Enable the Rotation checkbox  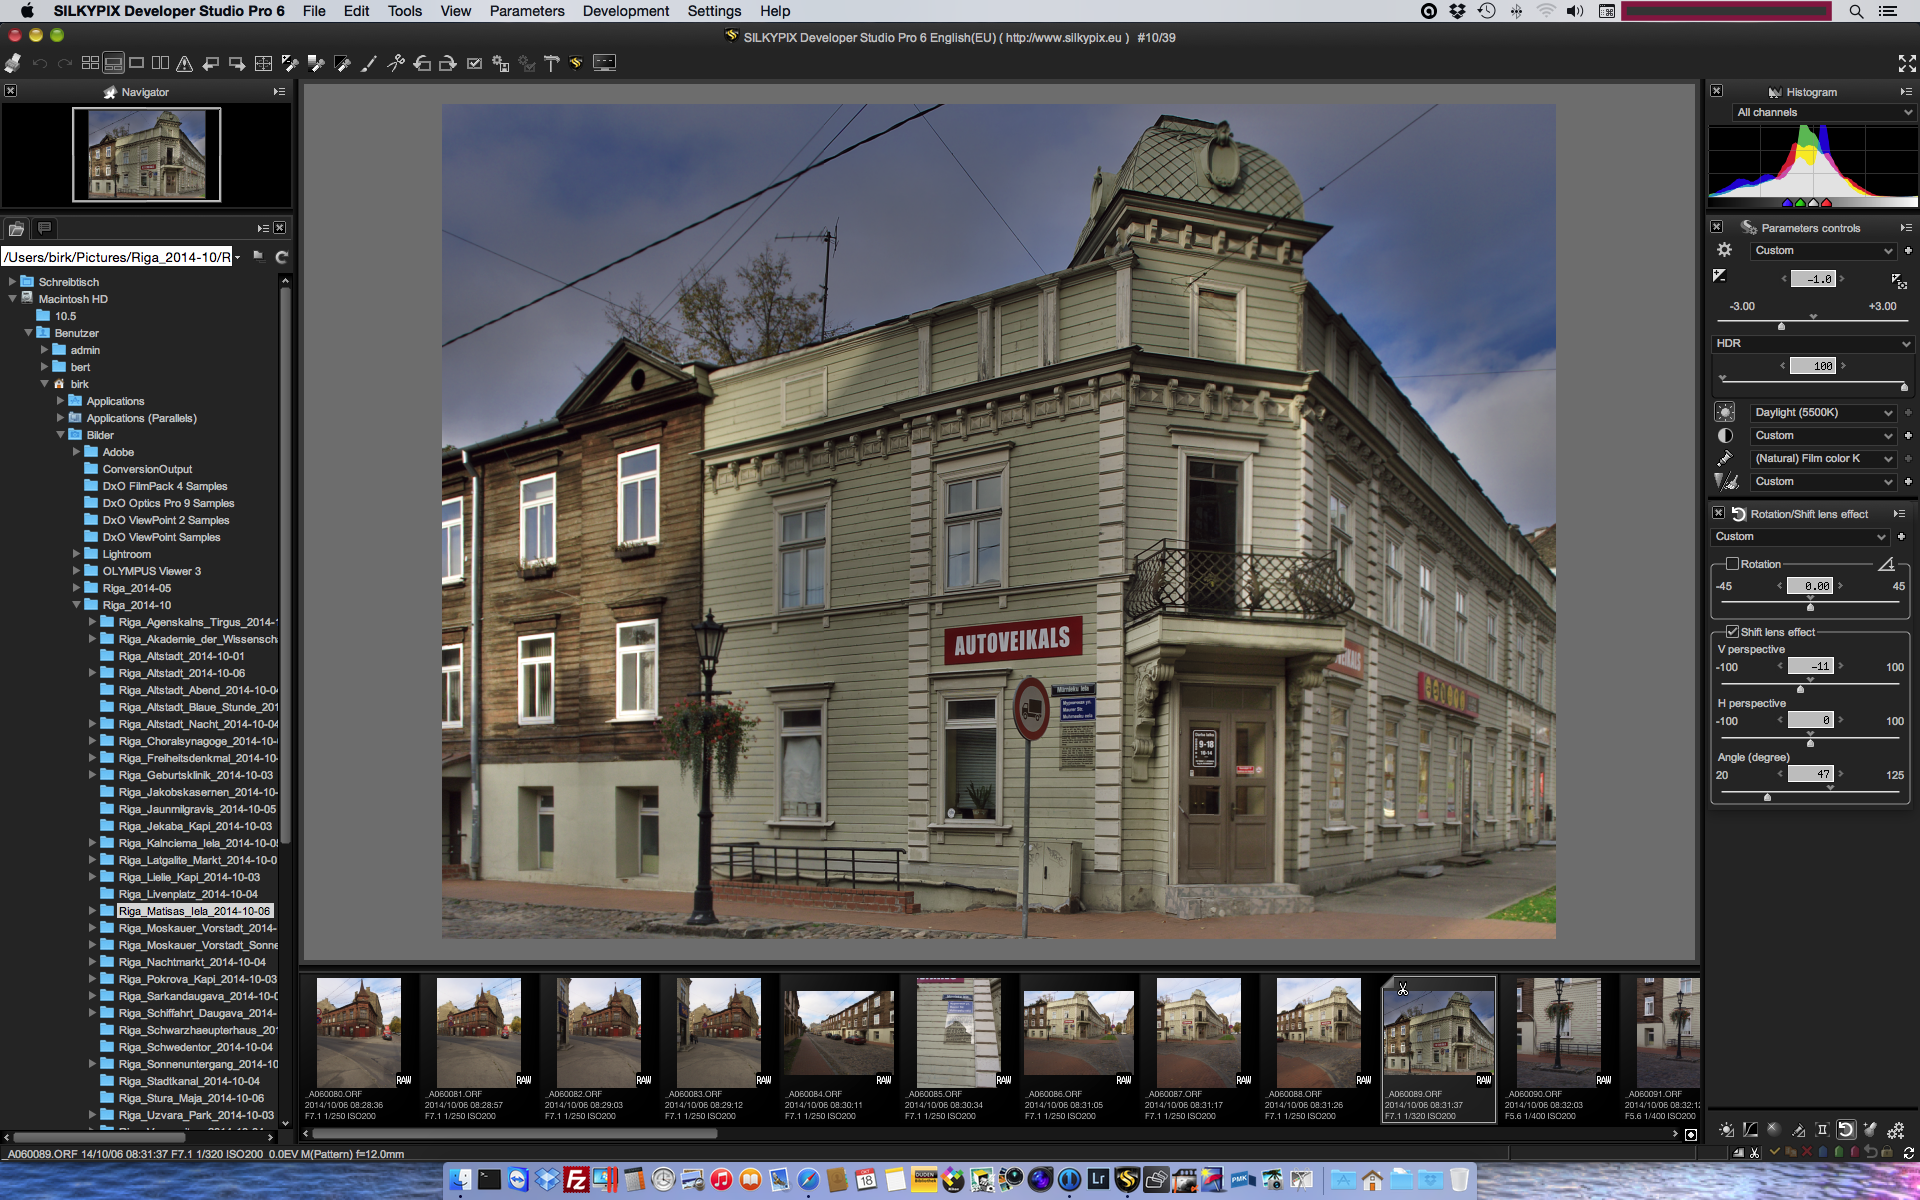1732,564
